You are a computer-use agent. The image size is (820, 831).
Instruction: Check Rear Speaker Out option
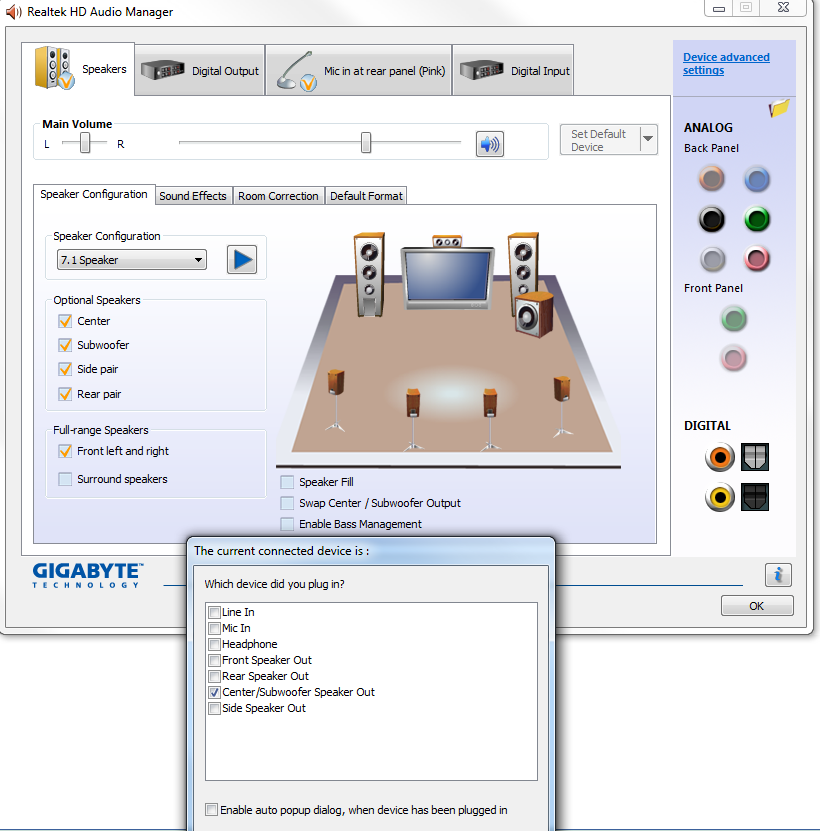[x=214, y=676]
